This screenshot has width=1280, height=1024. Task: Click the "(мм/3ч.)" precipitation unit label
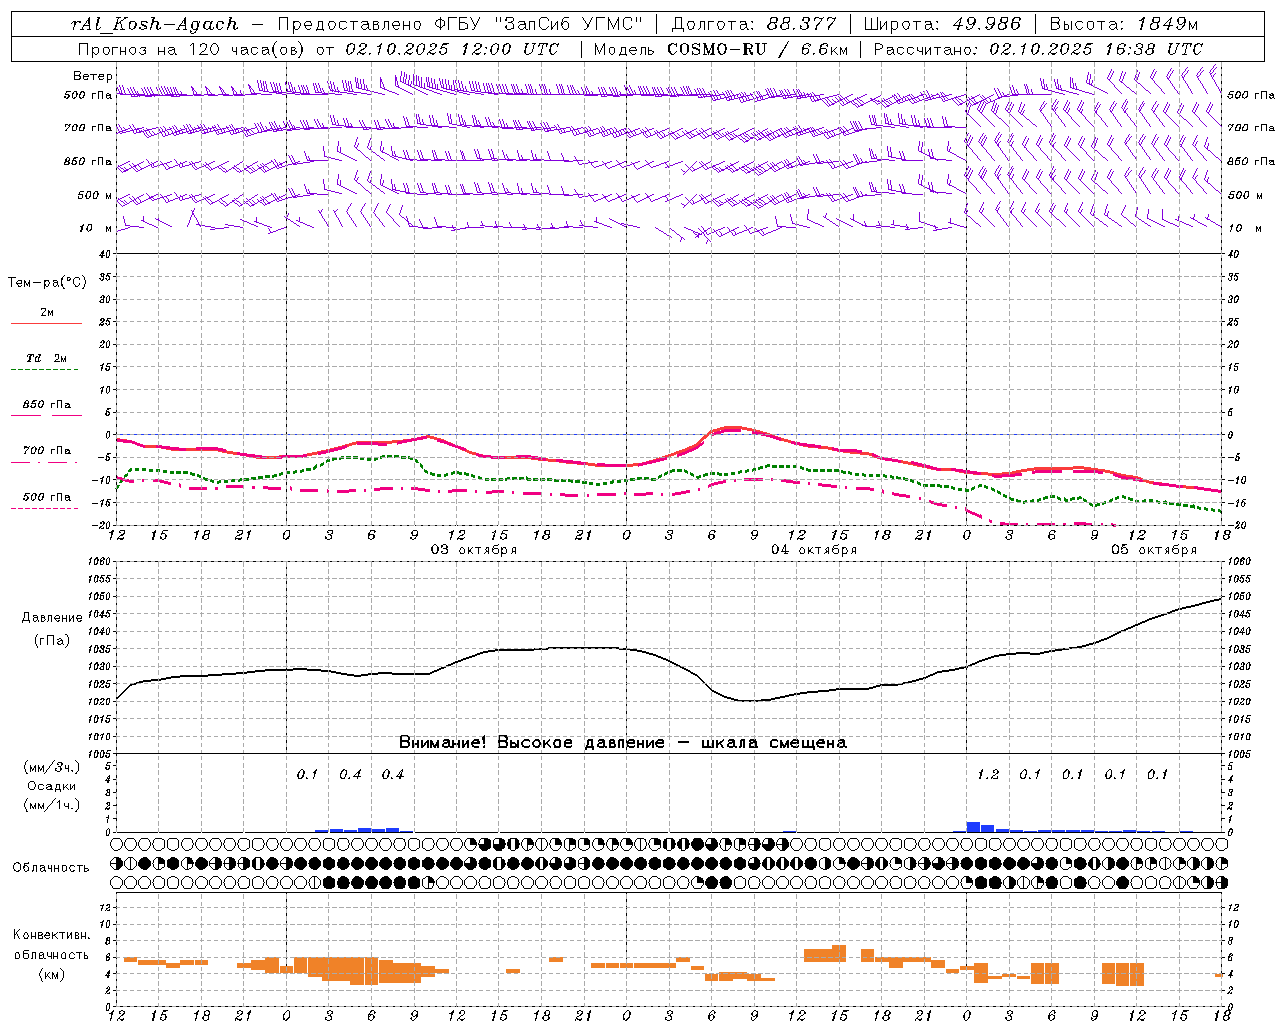pos(52,767)
